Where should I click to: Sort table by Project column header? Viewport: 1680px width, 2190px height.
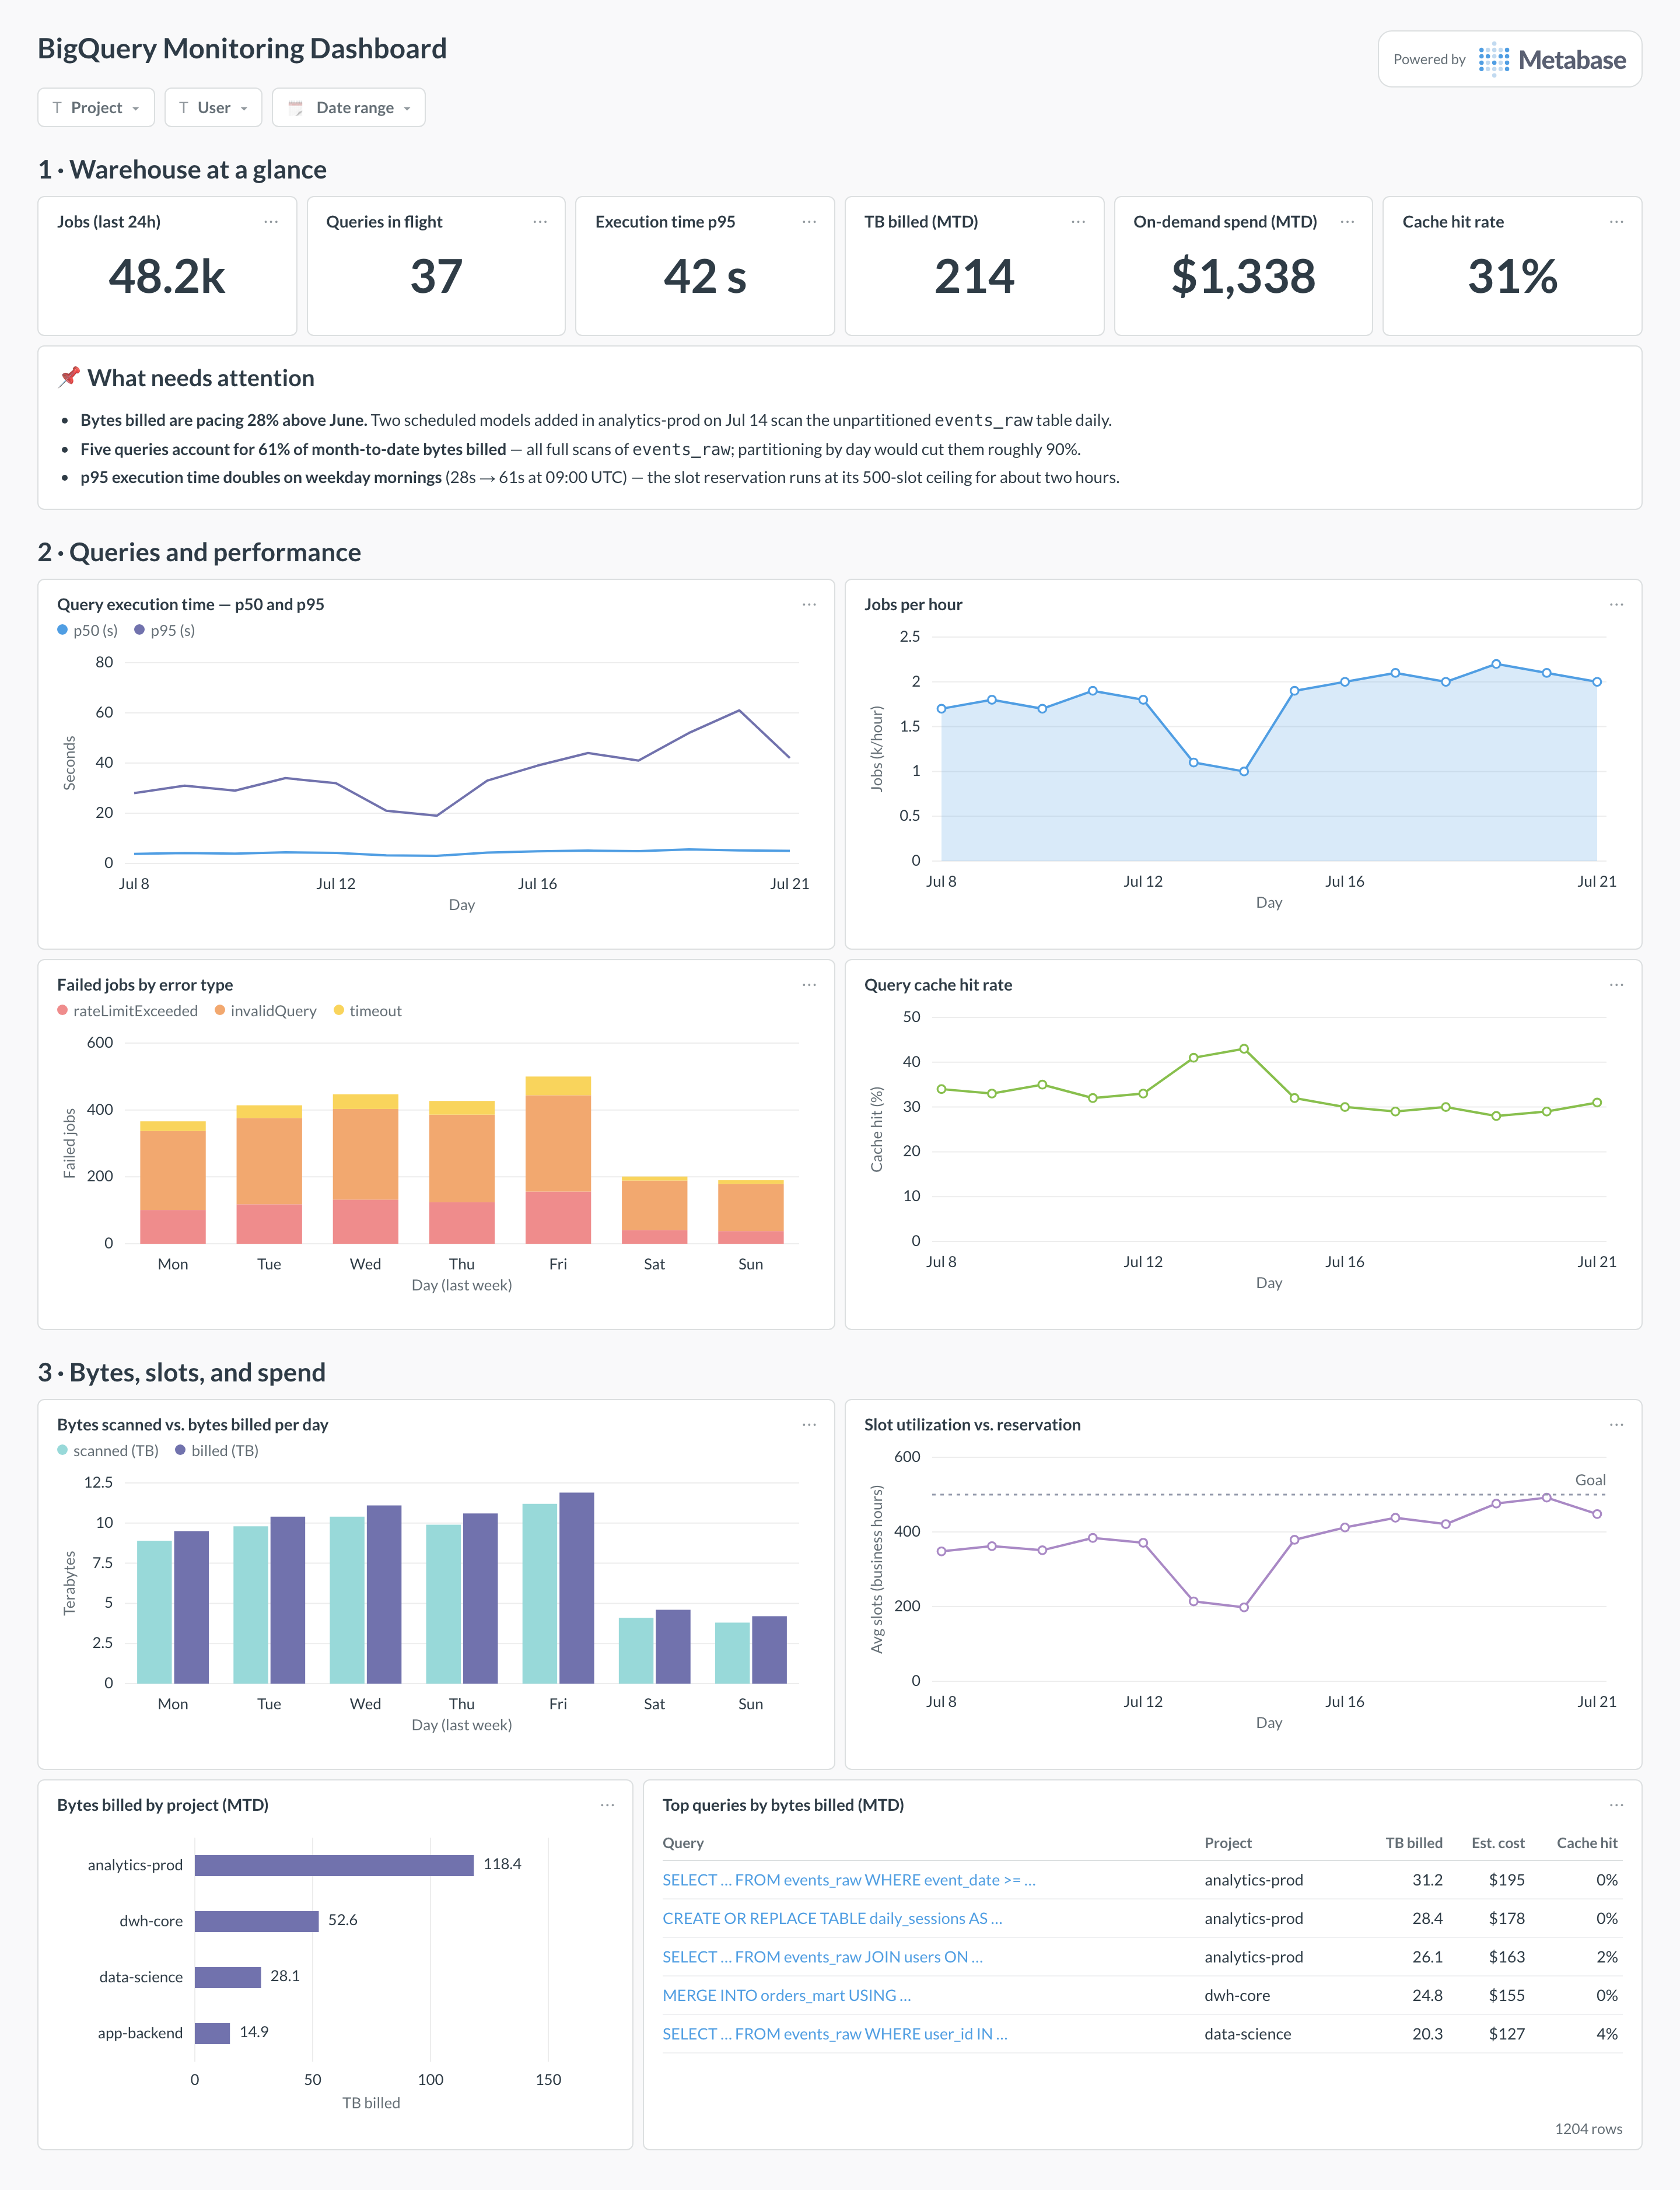point(1228,1843)
